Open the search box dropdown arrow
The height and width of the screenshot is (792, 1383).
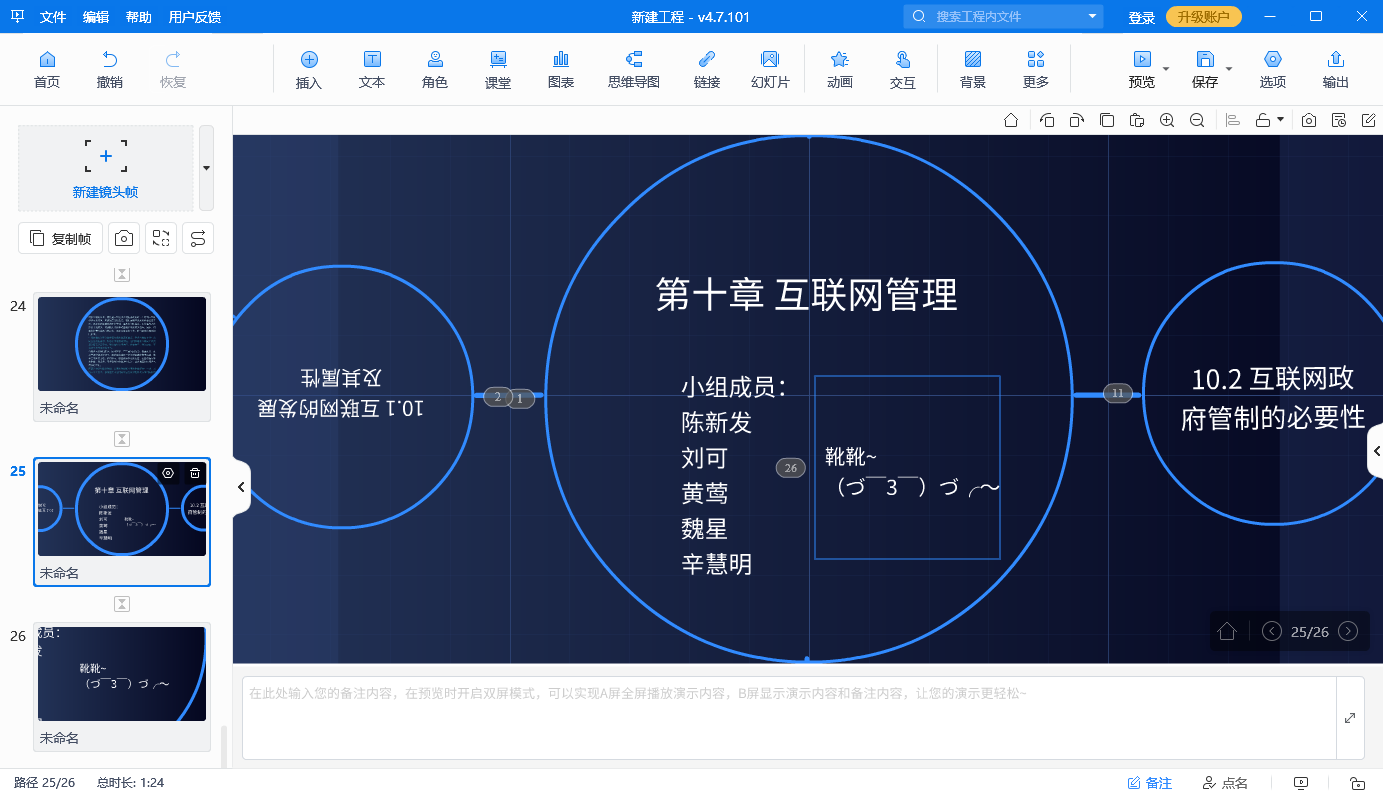(1092, 17)
